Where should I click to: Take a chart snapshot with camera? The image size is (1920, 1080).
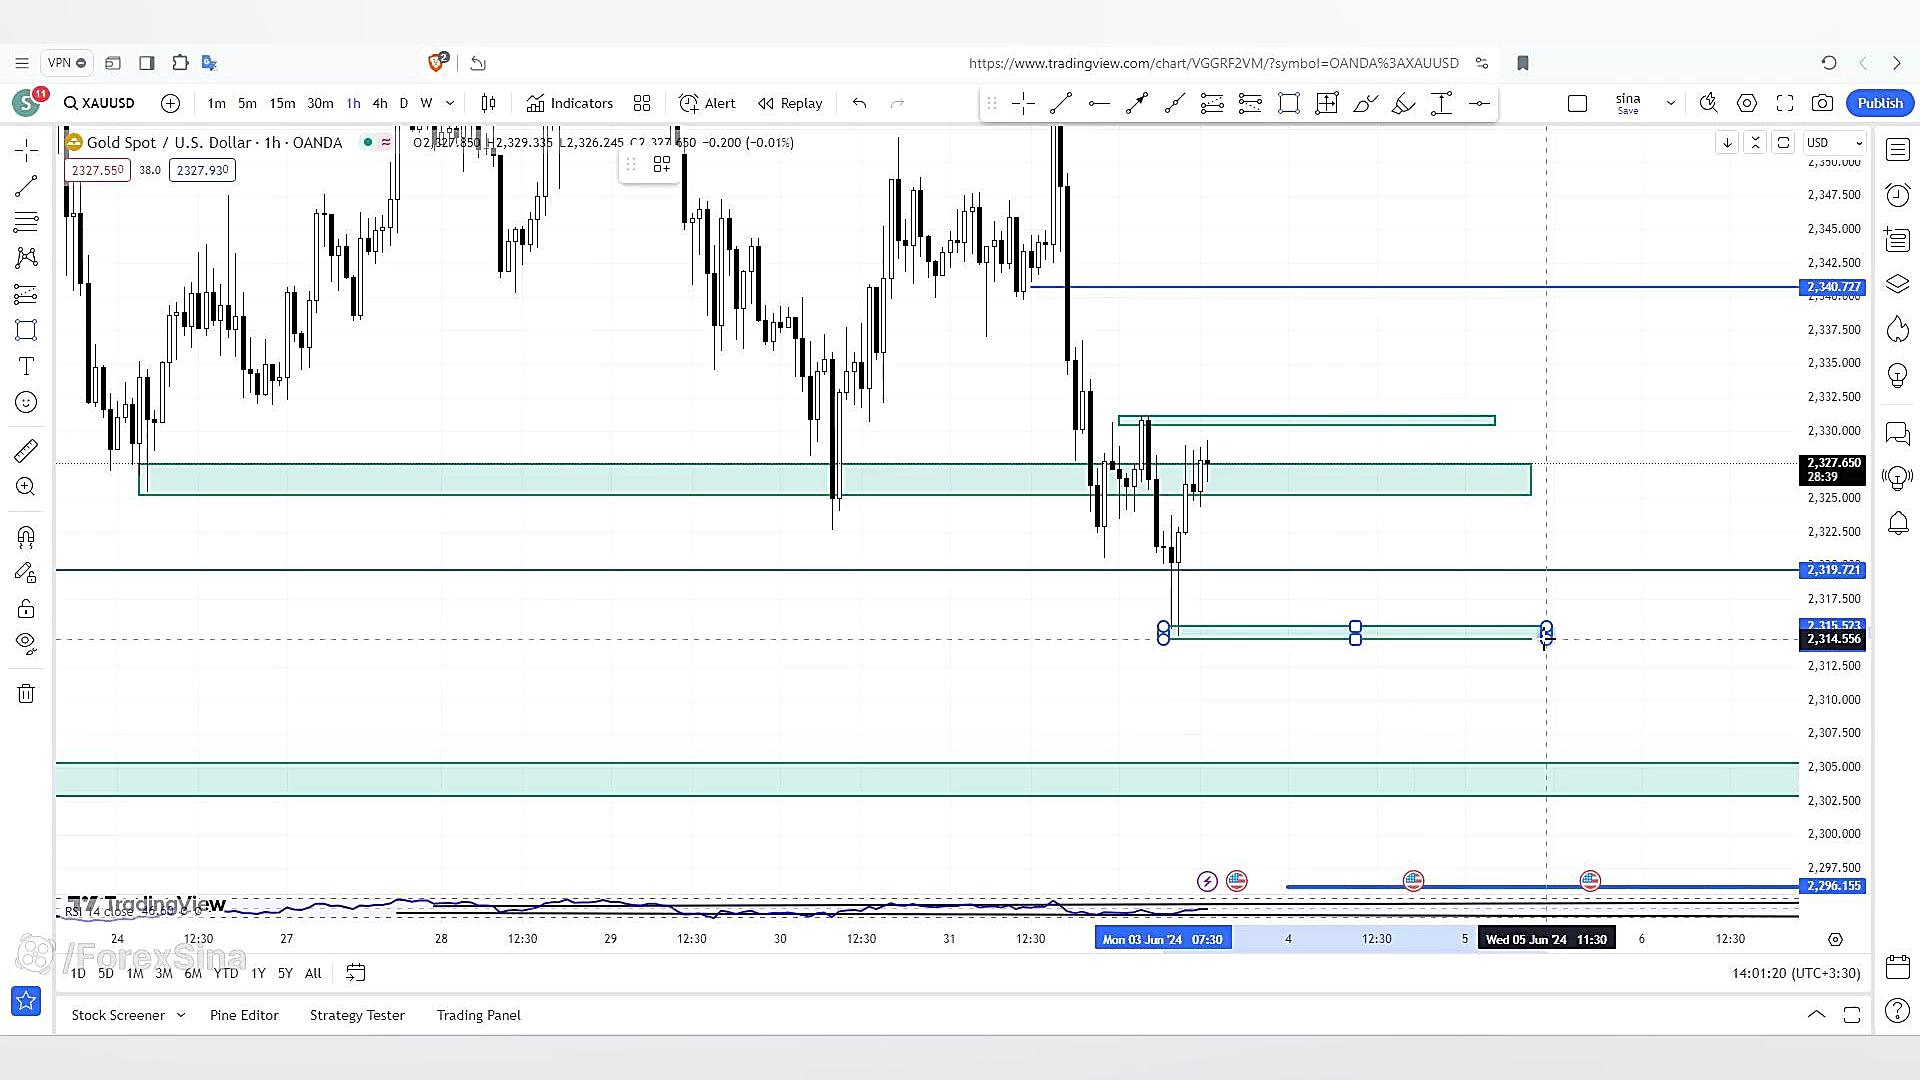[1823, 103]
